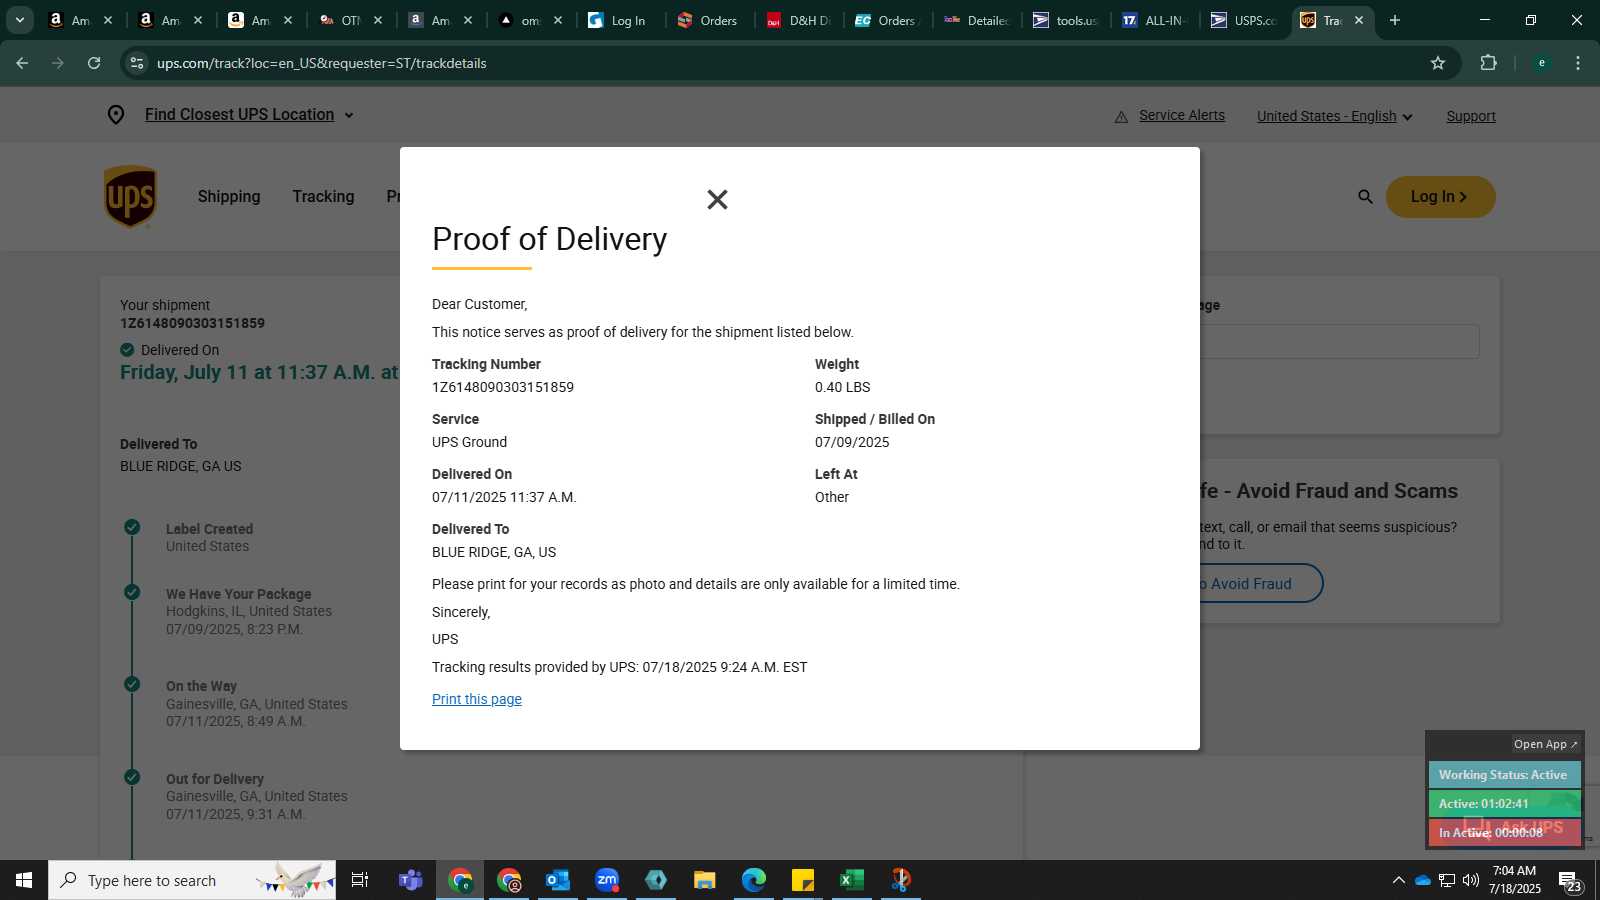Click the Log In button
The image size is (1600, 900).
tap(1440, 197)
